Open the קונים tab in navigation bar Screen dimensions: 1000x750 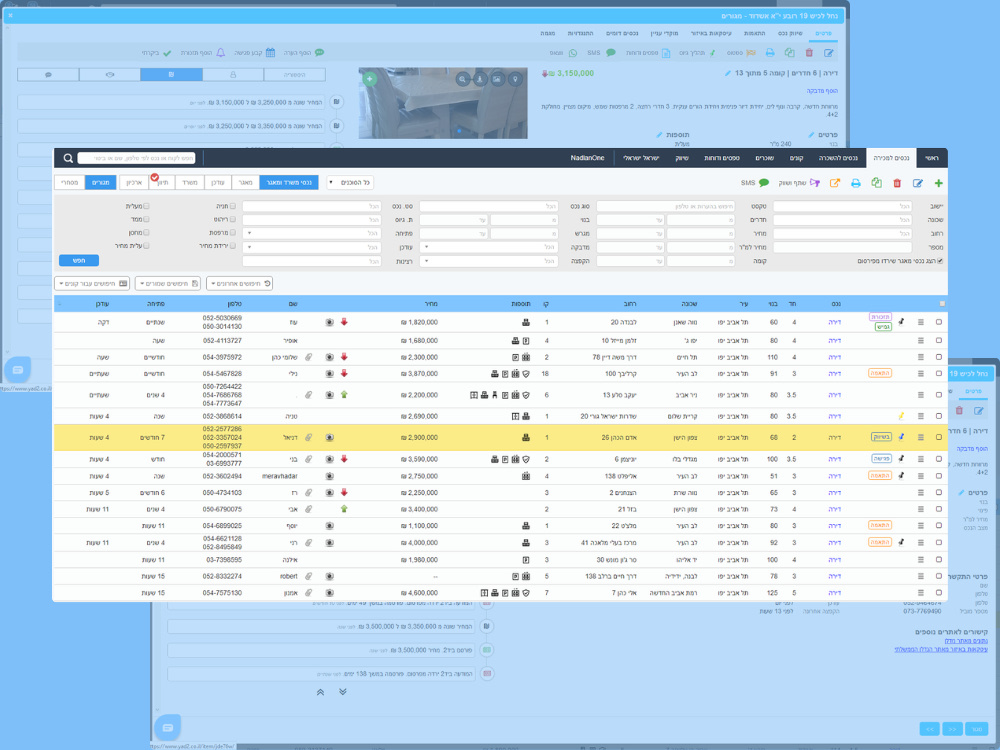797,158
